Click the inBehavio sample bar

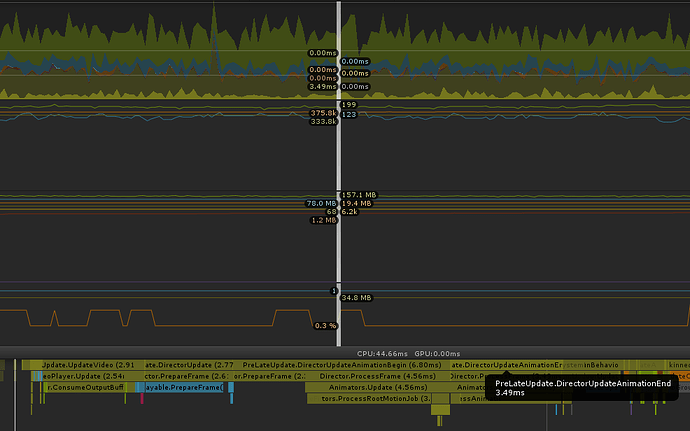click(601, 365)
